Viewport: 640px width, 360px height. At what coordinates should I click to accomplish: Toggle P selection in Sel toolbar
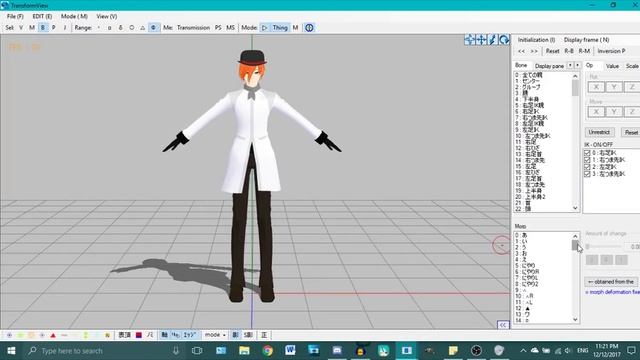(53, 28)
